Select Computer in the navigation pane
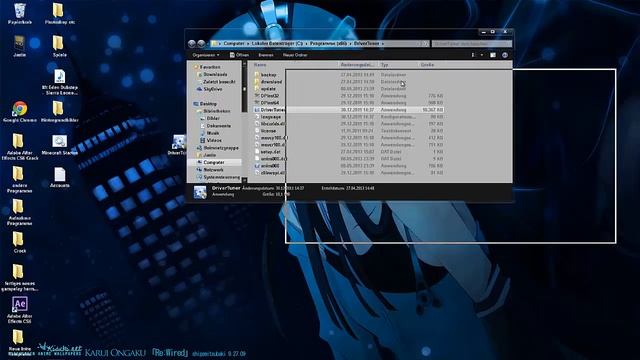The height and width of the screenshot is (360, 640). coord(213,162)
